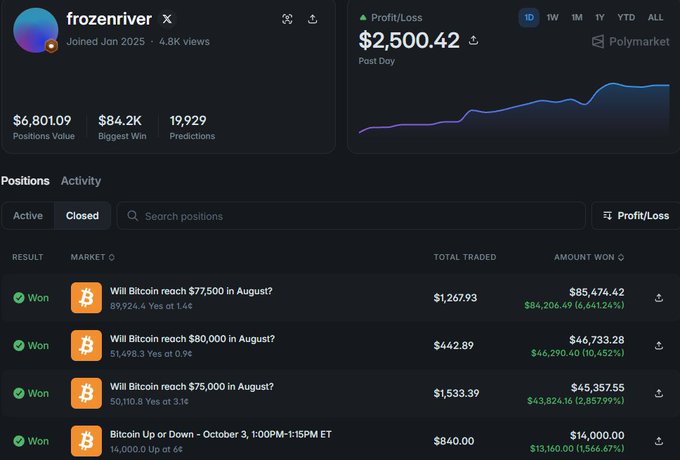Click the Won checkmark on $77,500 row
The height and width of the screenshot is (460, 680).
pos(19,298)
